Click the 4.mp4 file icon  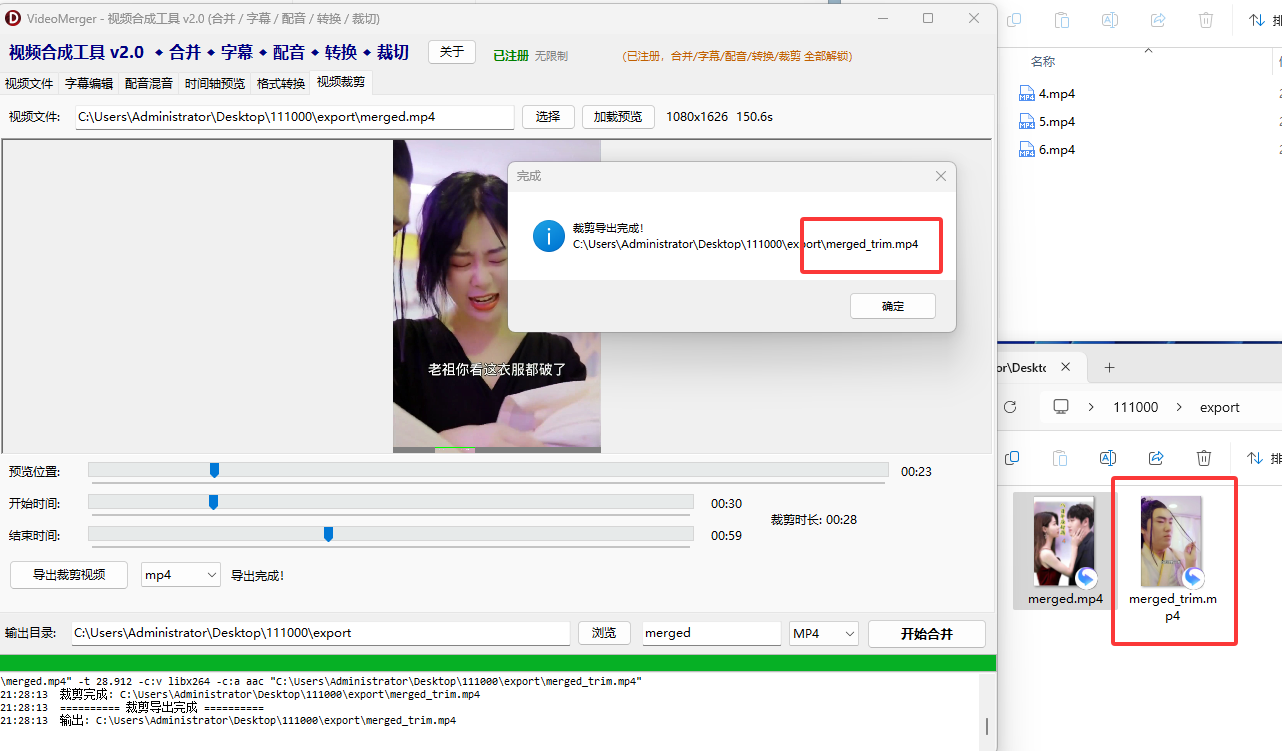click(x=1026, y=92)
